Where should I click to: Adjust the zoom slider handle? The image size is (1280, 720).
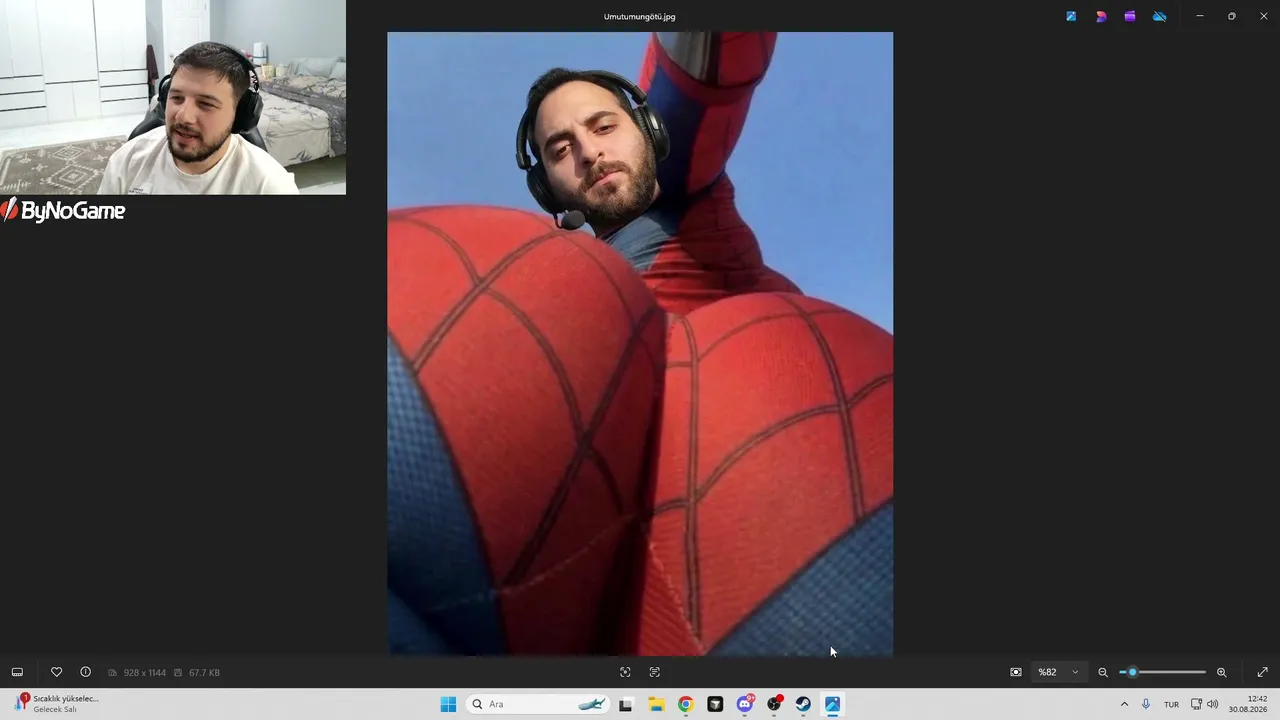[x=1132, y=672]
